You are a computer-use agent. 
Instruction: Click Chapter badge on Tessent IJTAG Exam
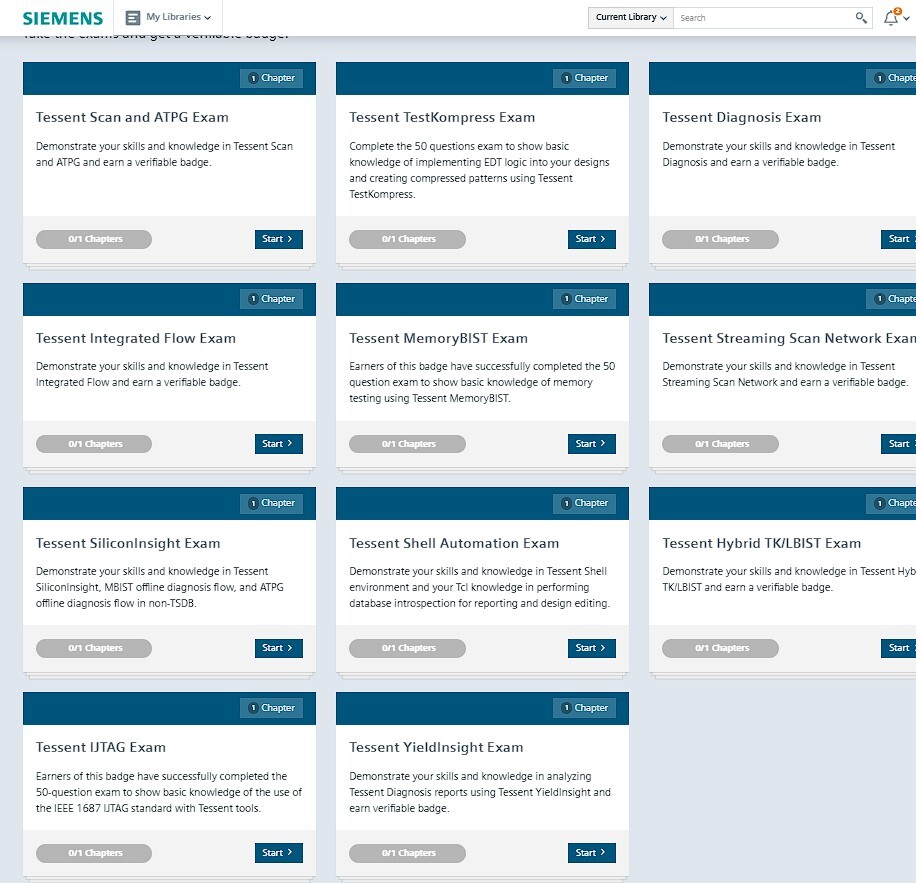pyautogui.click(x=272, y=708)
